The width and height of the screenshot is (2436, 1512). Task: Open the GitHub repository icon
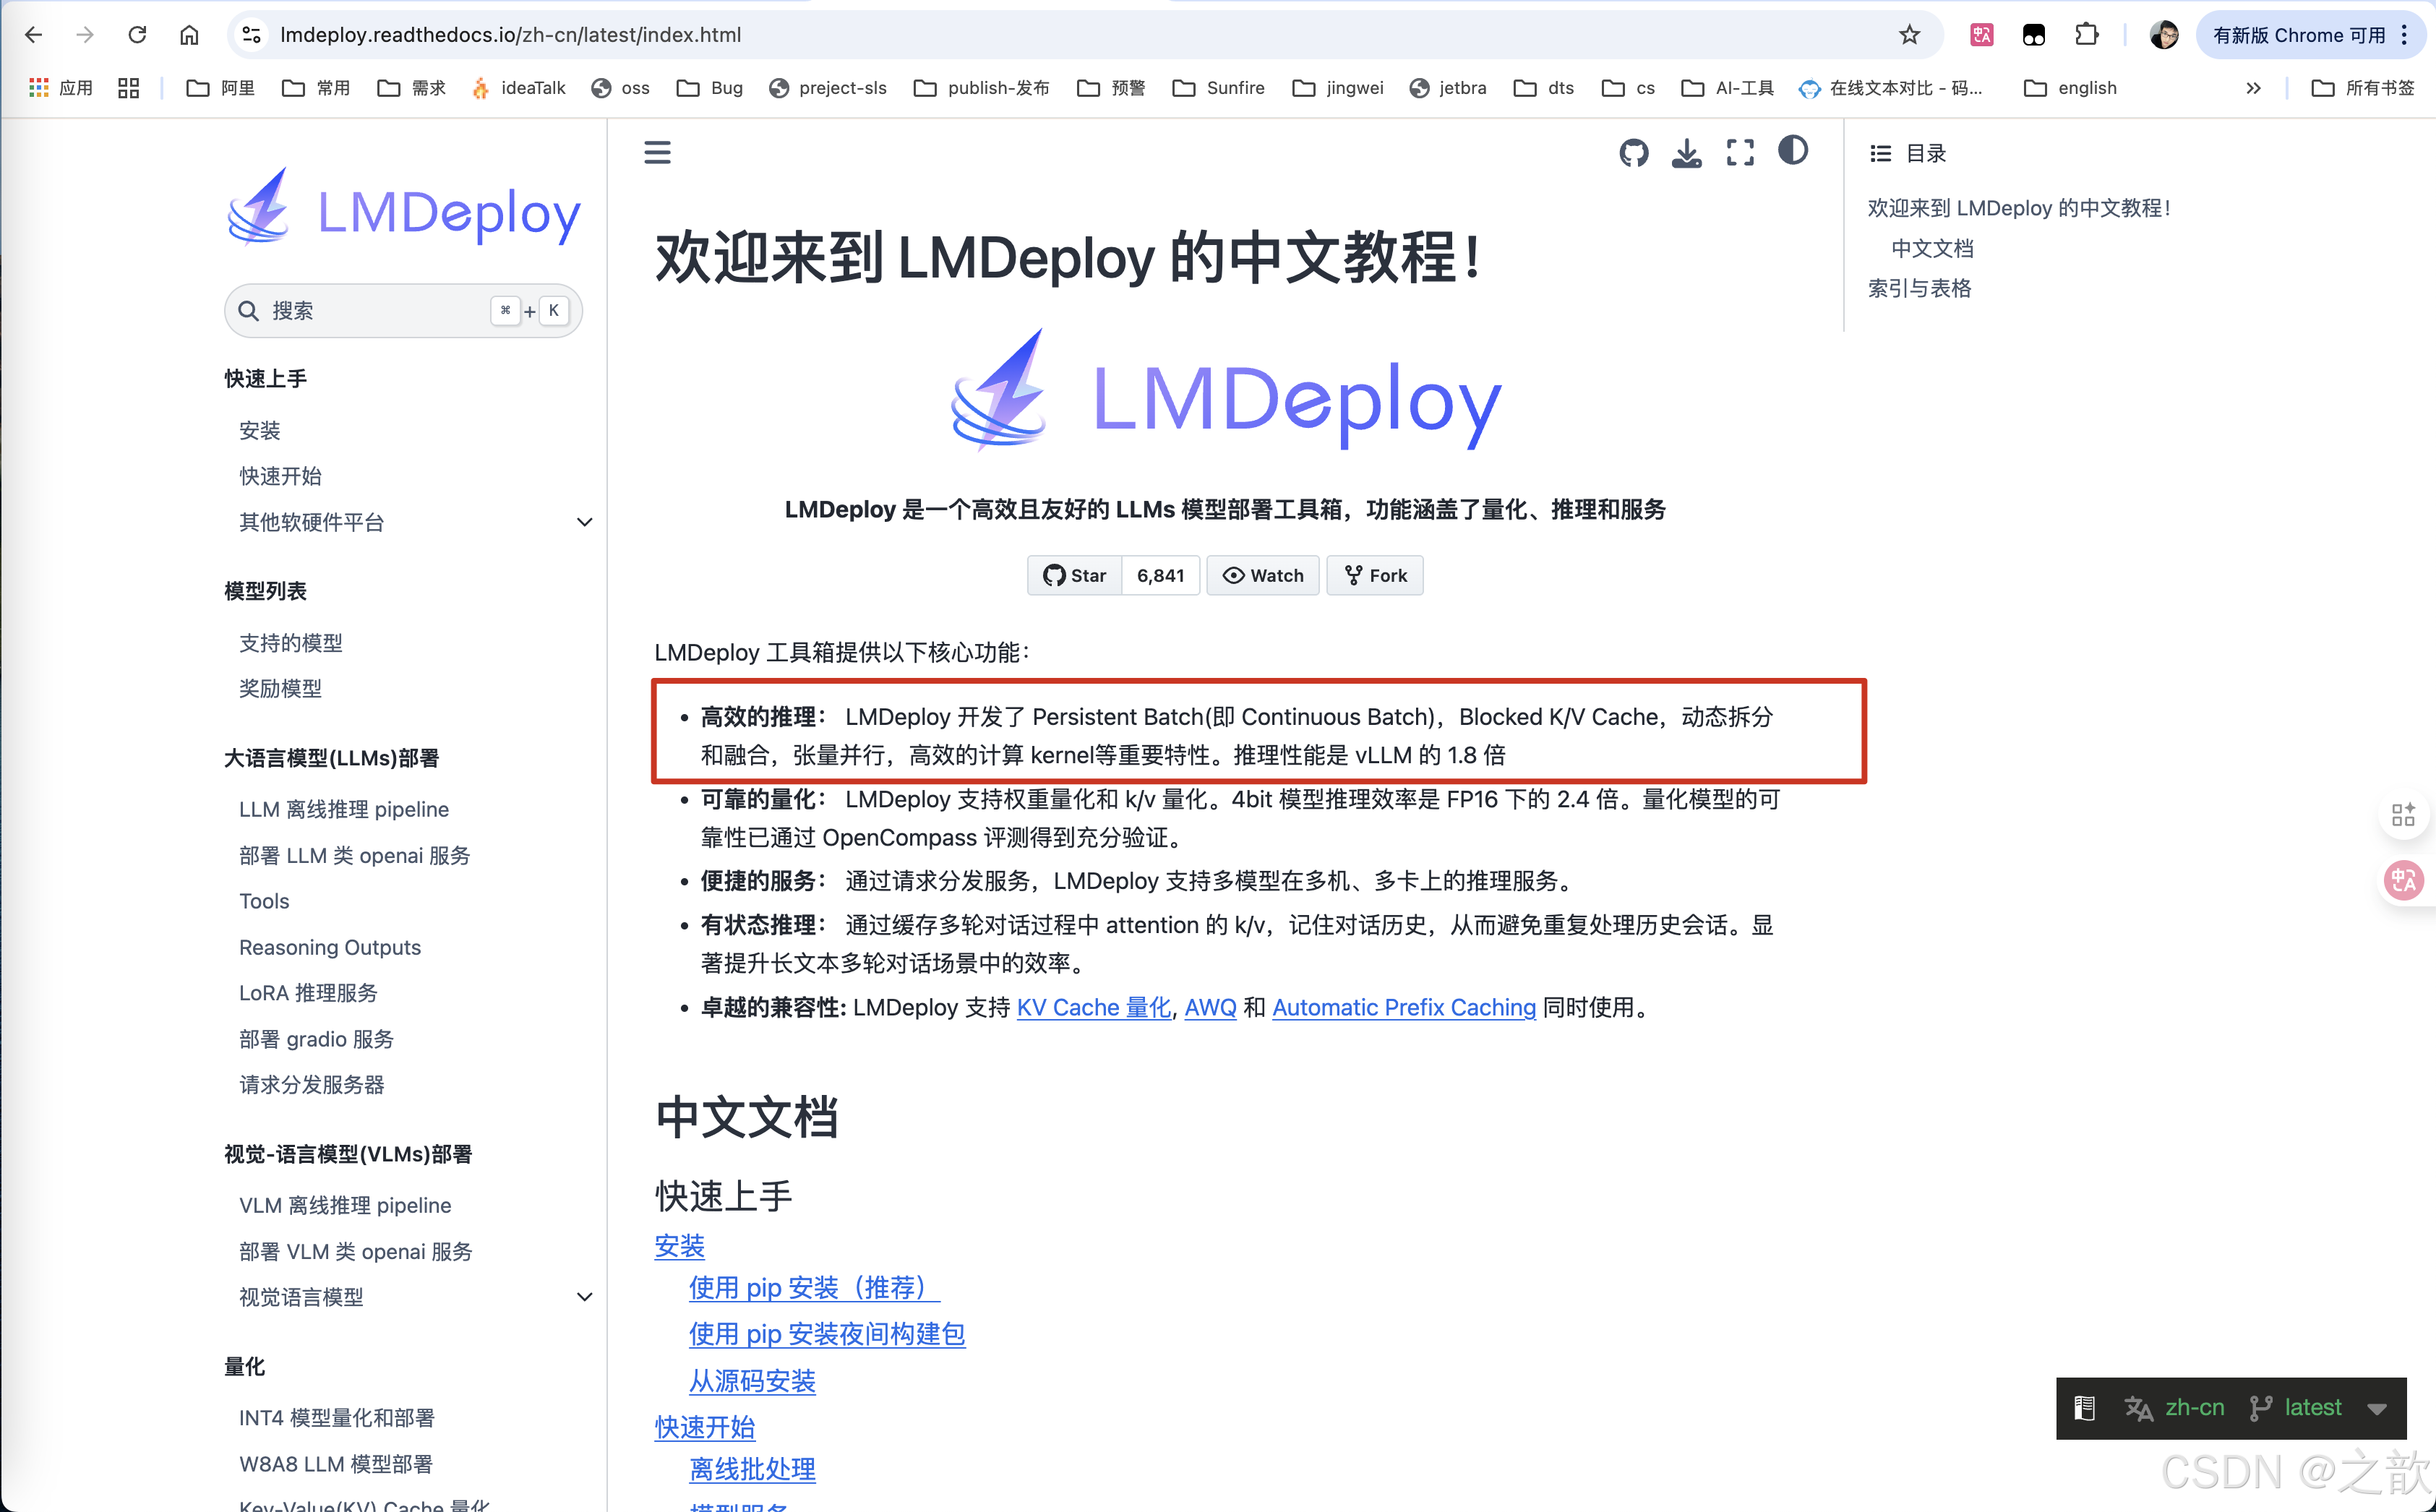[1633, 152]
